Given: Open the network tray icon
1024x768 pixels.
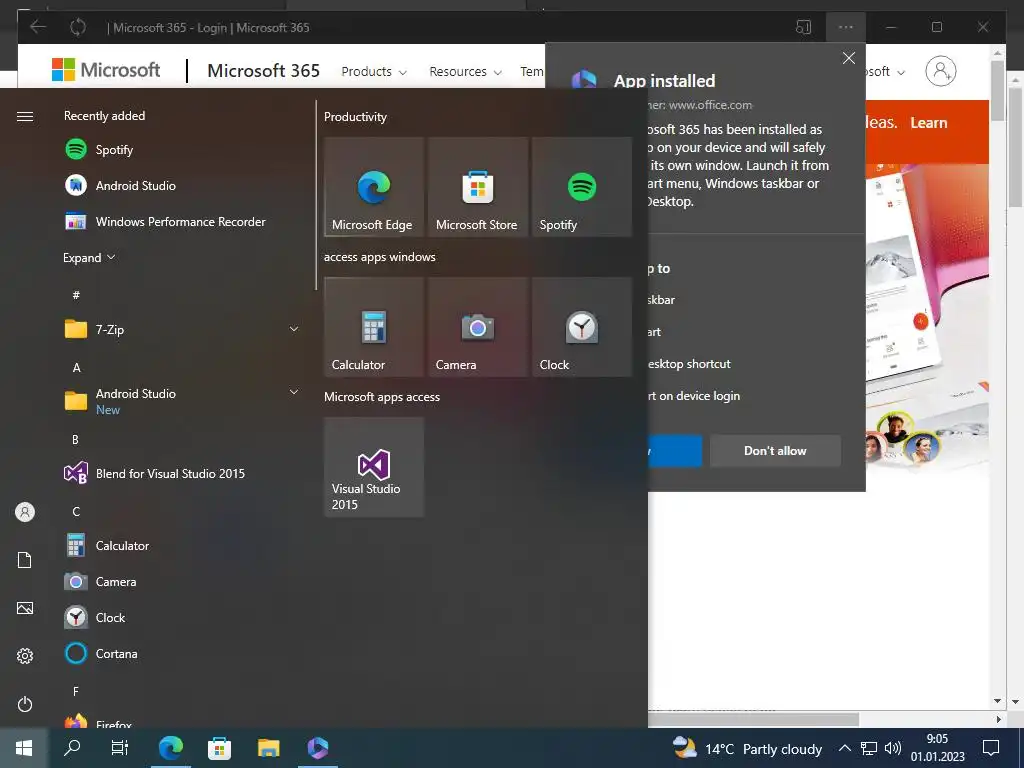Looking at the screenshot, I should click(869, 748).
